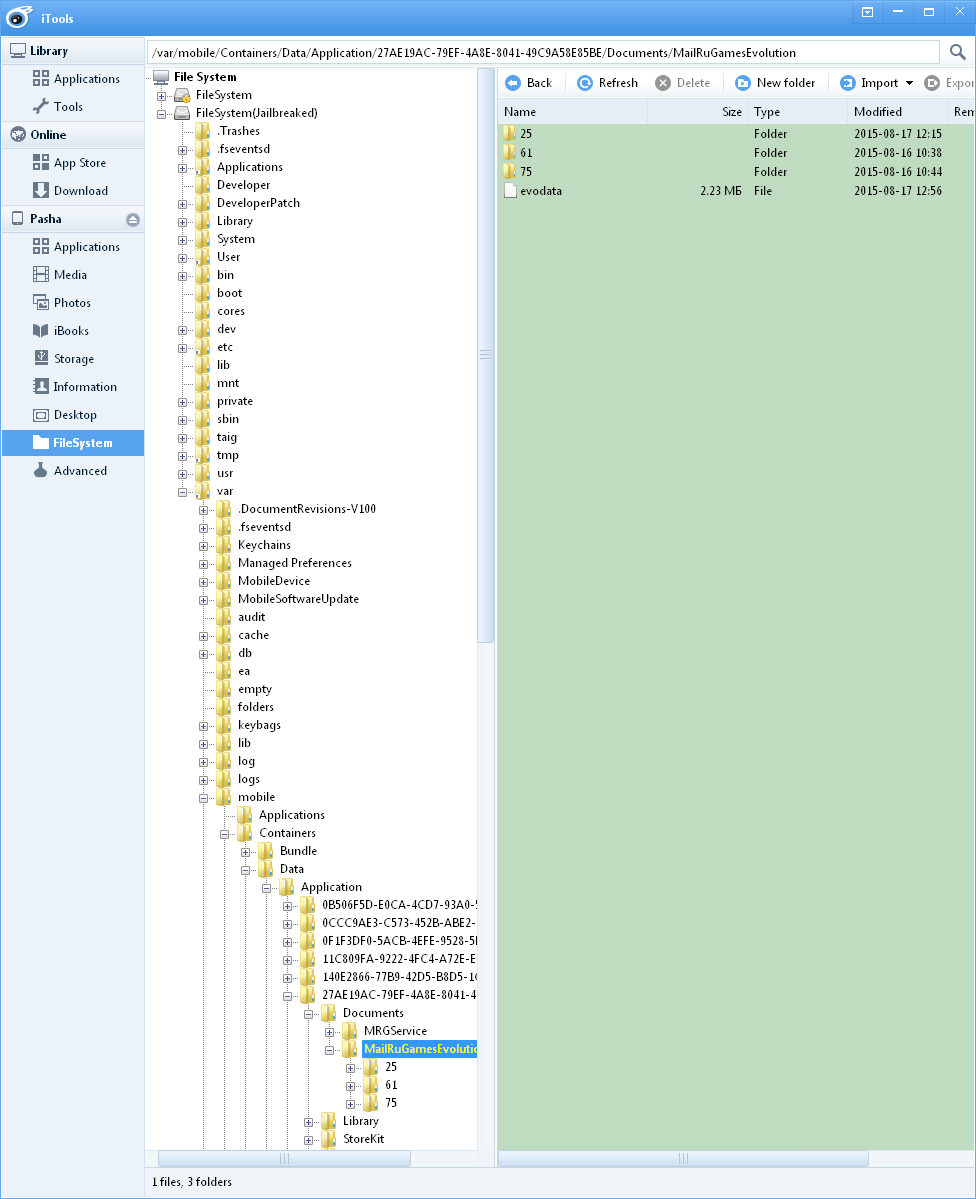The width and height of the screenshot is (976, 1199).
Task: Open the Advanced section
Action: (x=80, y=471)
